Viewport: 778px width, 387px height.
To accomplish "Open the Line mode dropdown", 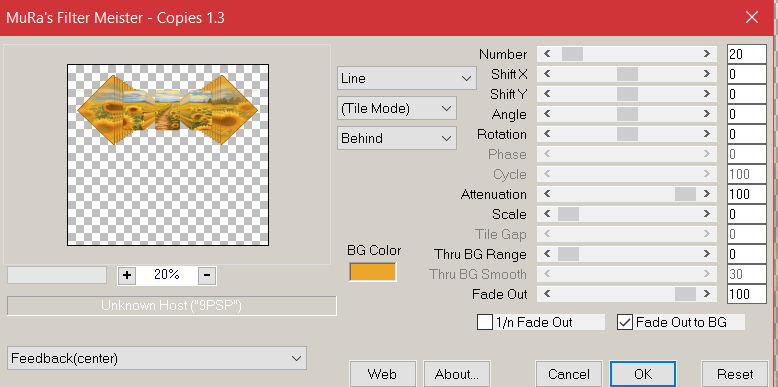I will 406,78.
